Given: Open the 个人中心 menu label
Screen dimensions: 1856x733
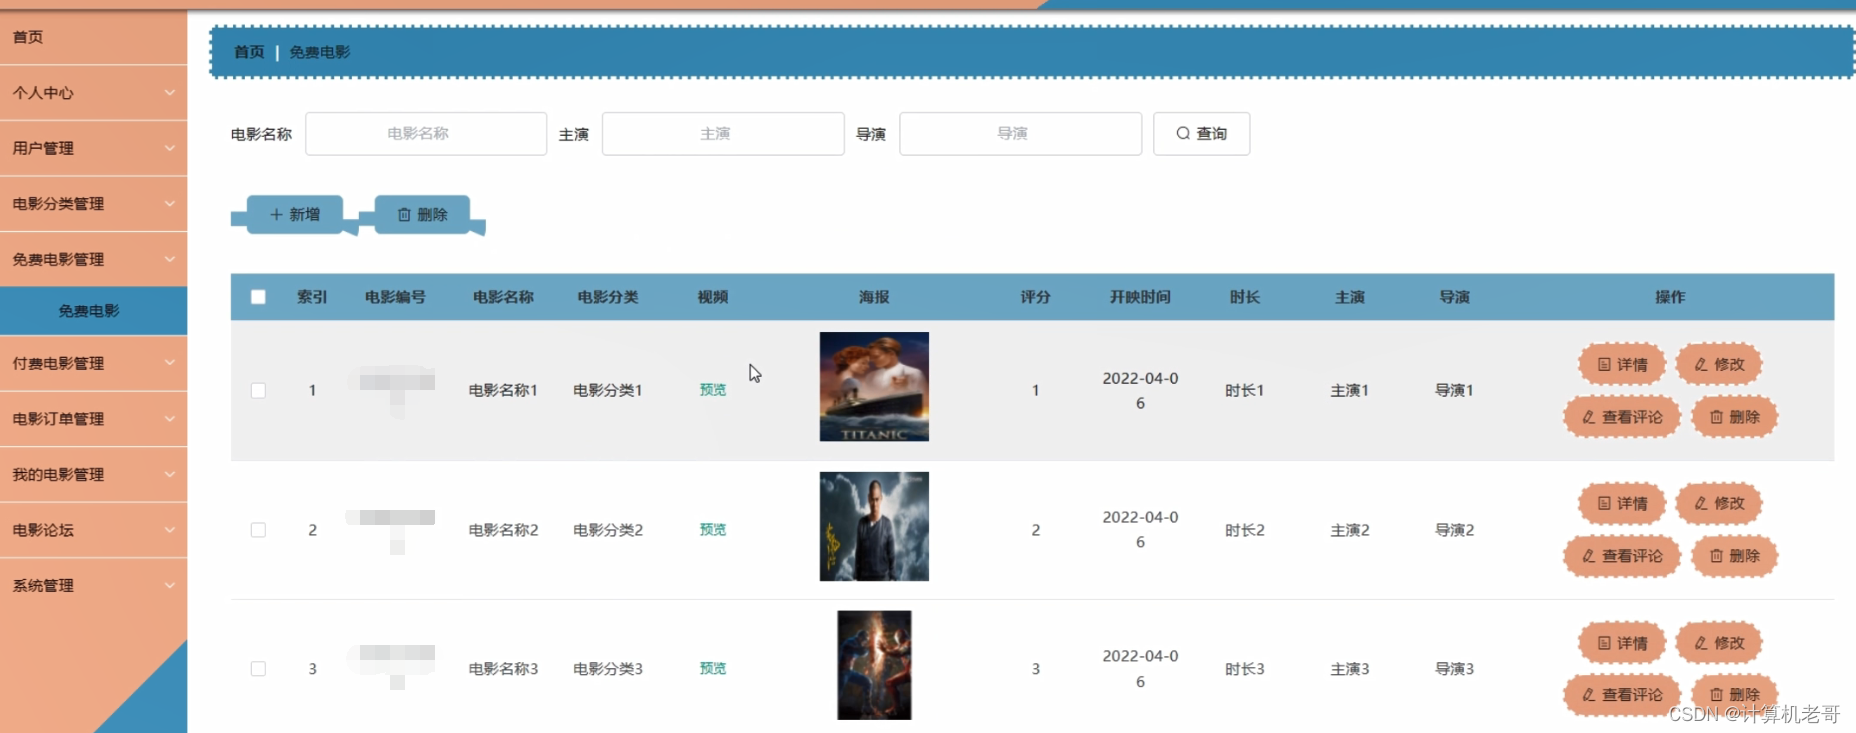Looking at the screenshot, I should pyautogui.click(x=43, y=93).
